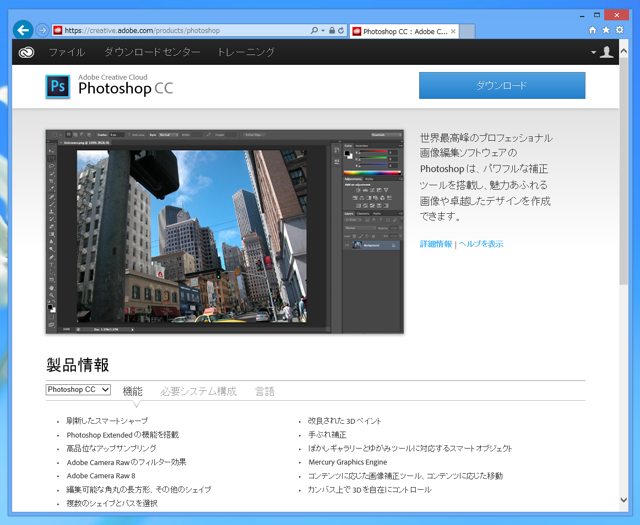Screen dimensions: 640x525
Task: Click the Photoshop Ps product icon
Action: click(58, 87)
